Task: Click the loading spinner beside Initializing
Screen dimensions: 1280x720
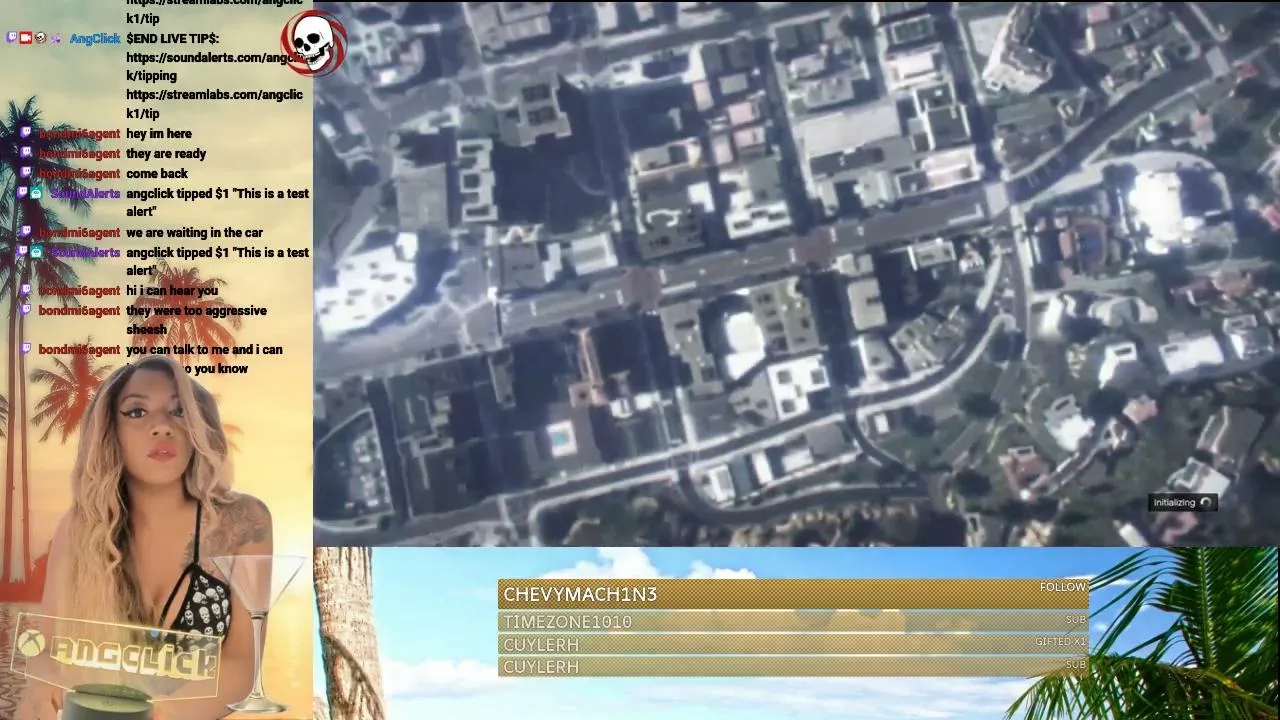Action: [1205, 503]
